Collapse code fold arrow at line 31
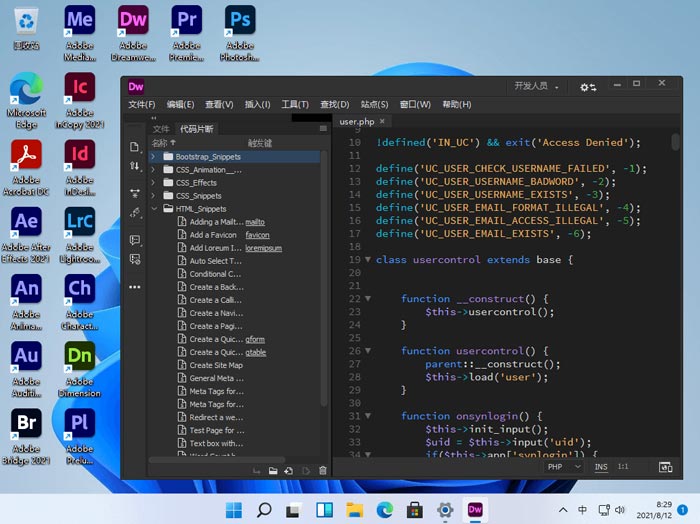The width and height of the screenshot is (700, 524). tap(368, 416)
